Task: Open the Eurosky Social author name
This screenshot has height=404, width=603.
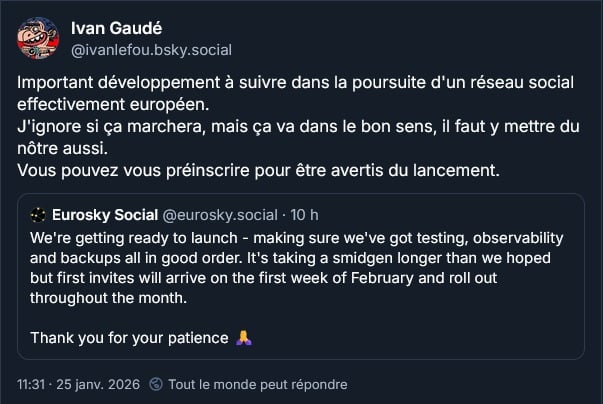Action: (x=104, y=214)
